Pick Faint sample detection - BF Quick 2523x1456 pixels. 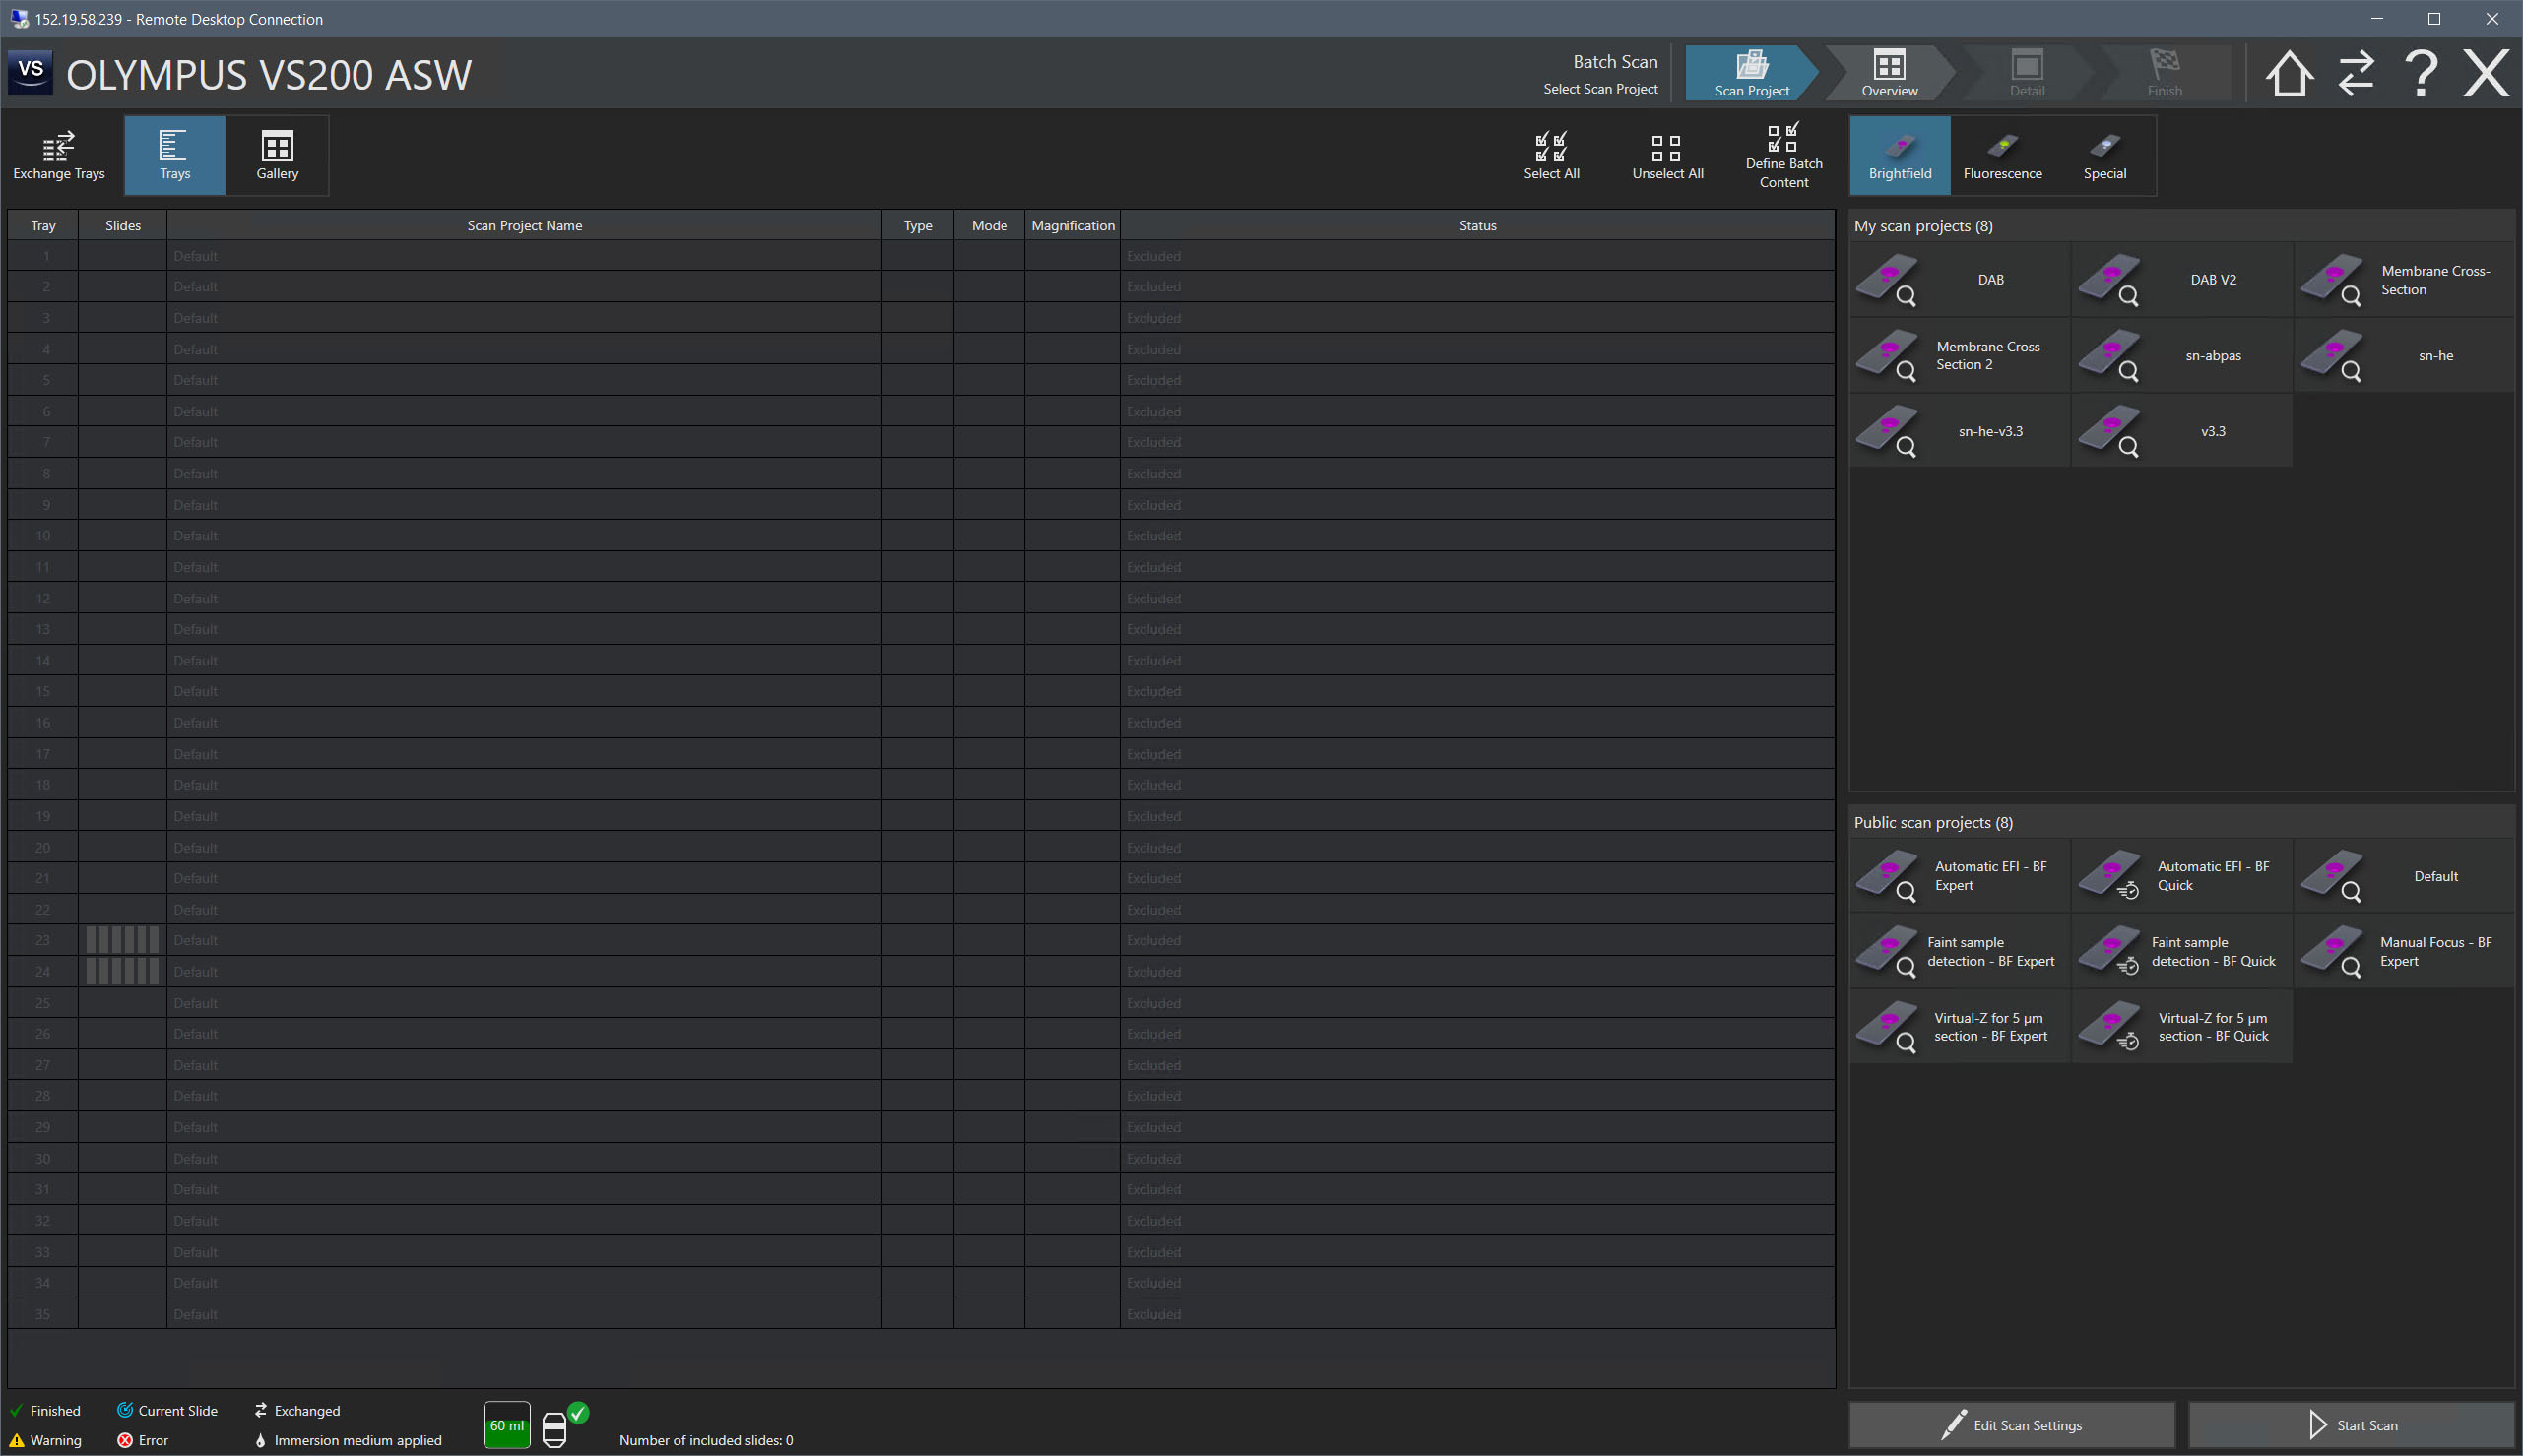[2182, 952]
